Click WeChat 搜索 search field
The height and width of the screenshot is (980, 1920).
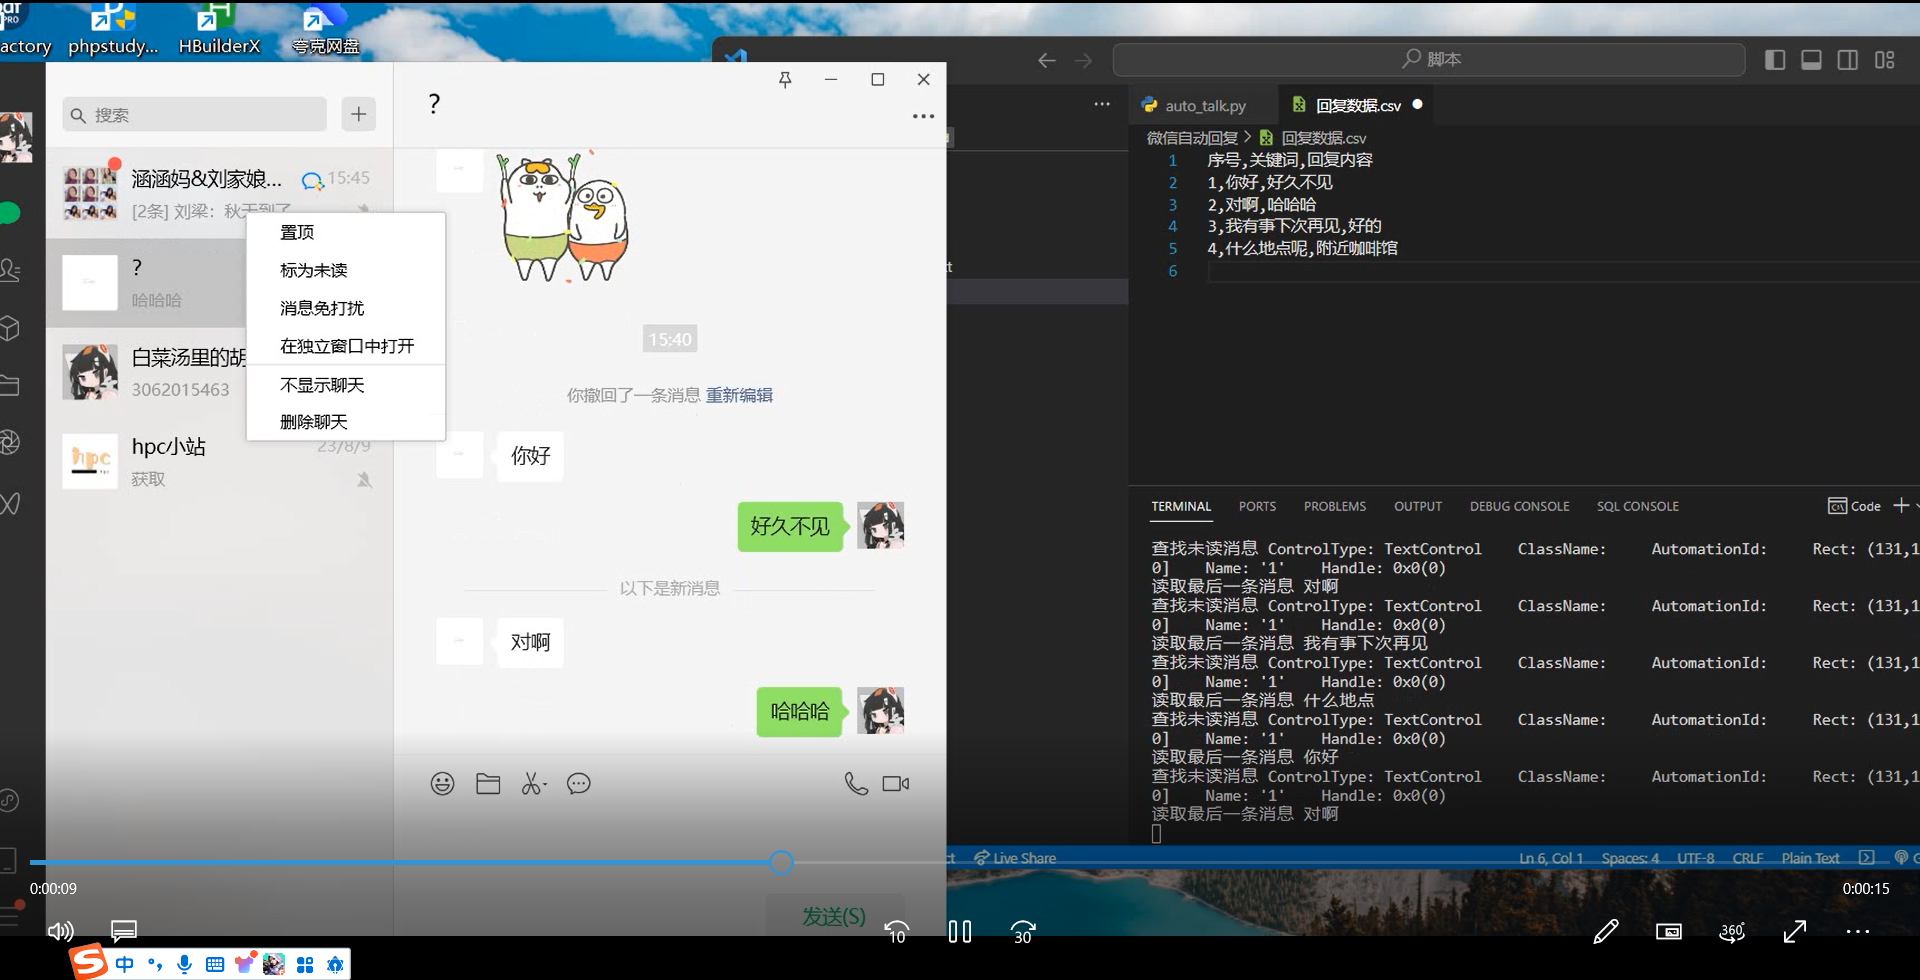(x=195, y=114)
